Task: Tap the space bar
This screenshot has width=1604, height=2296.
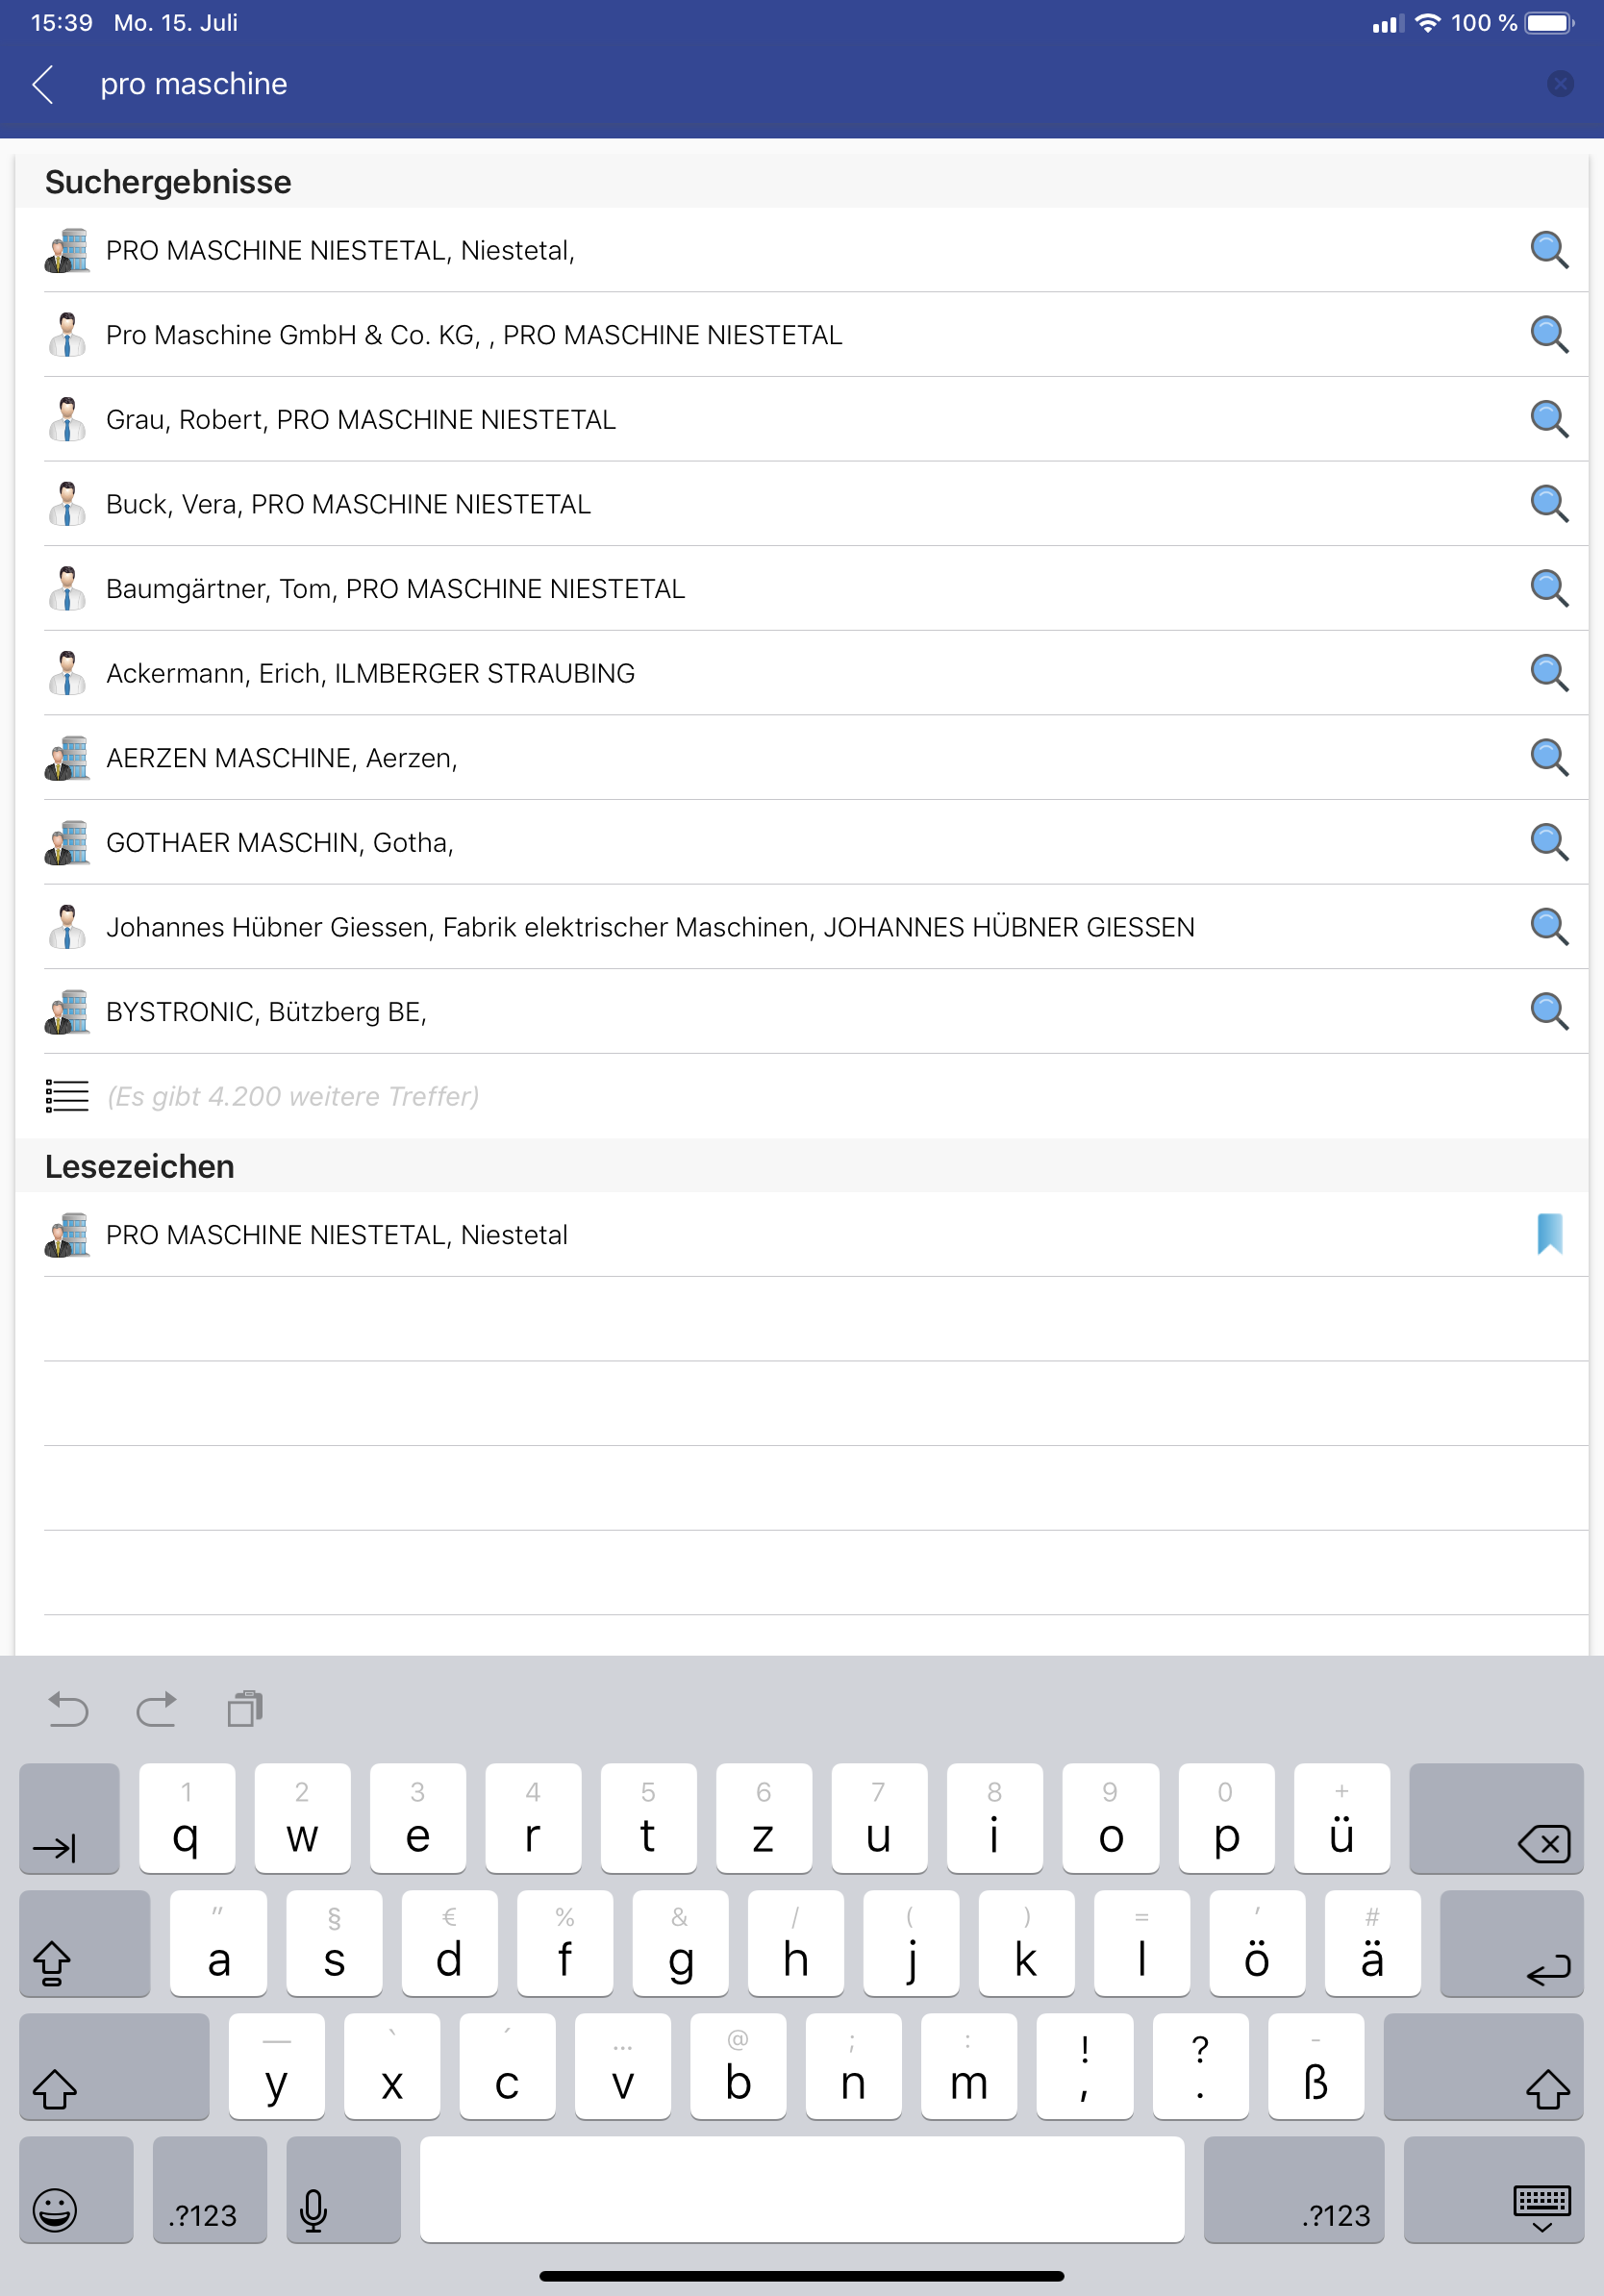Action: coord(802,2190)
